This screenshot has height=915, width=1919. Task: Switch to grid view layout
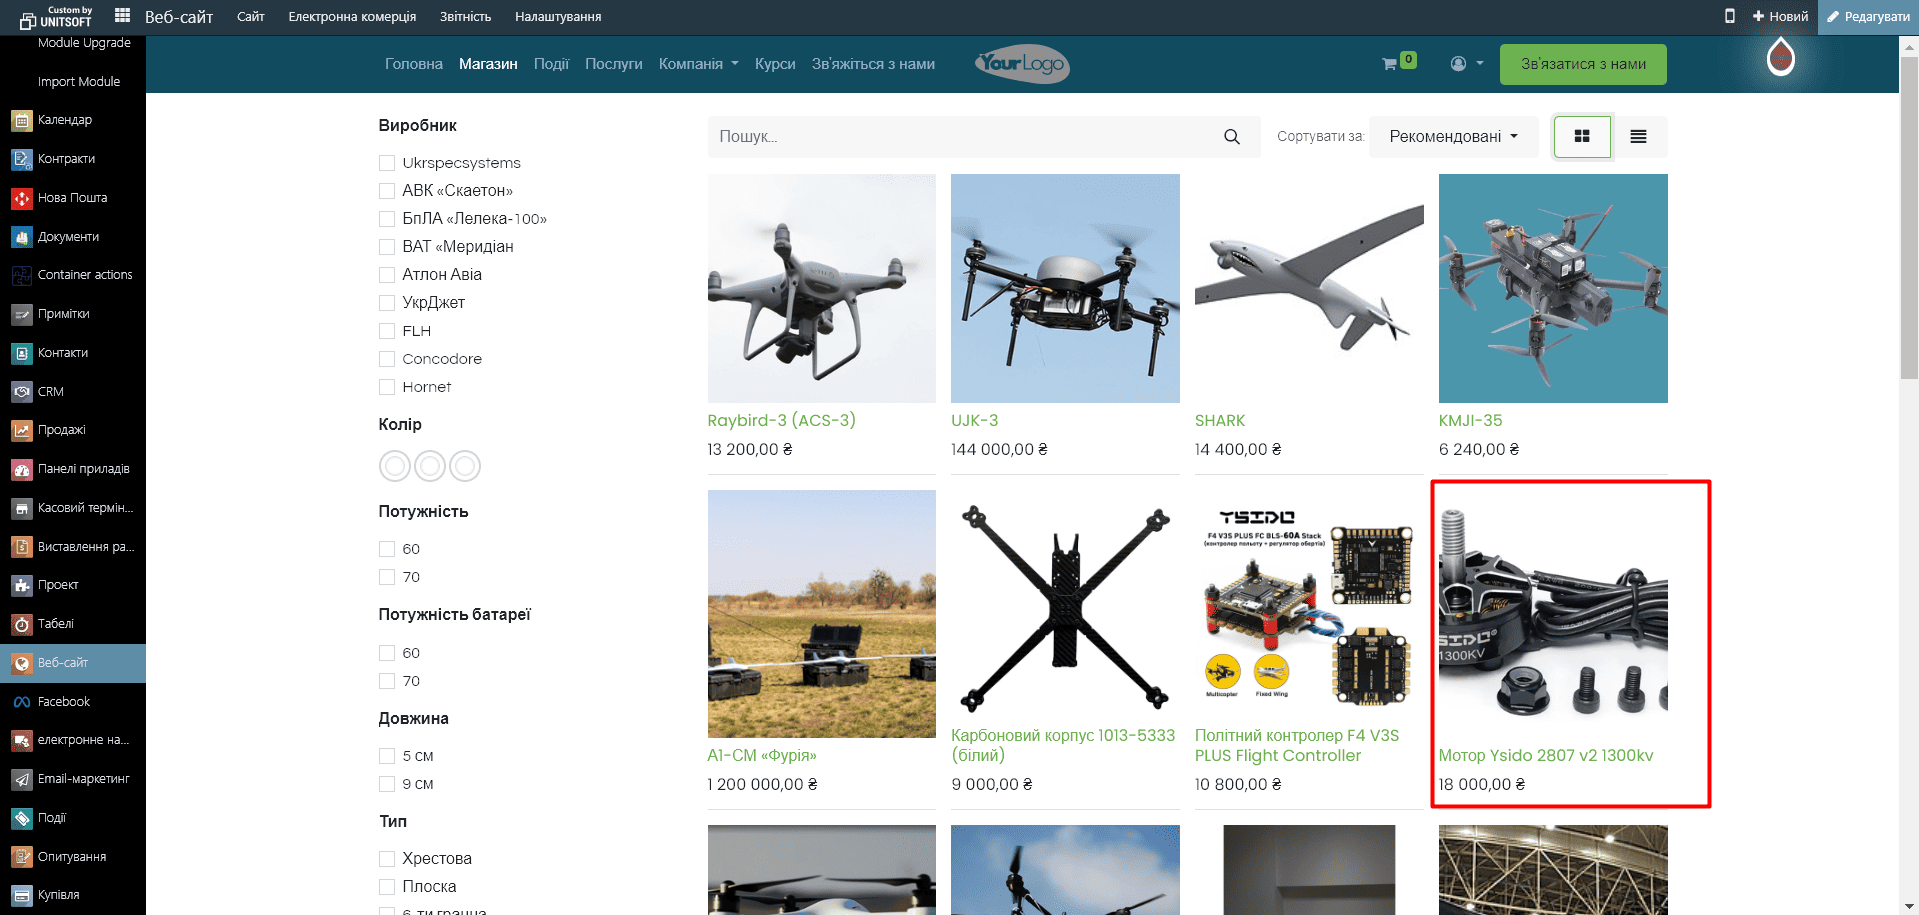(x=1581, y=137)
